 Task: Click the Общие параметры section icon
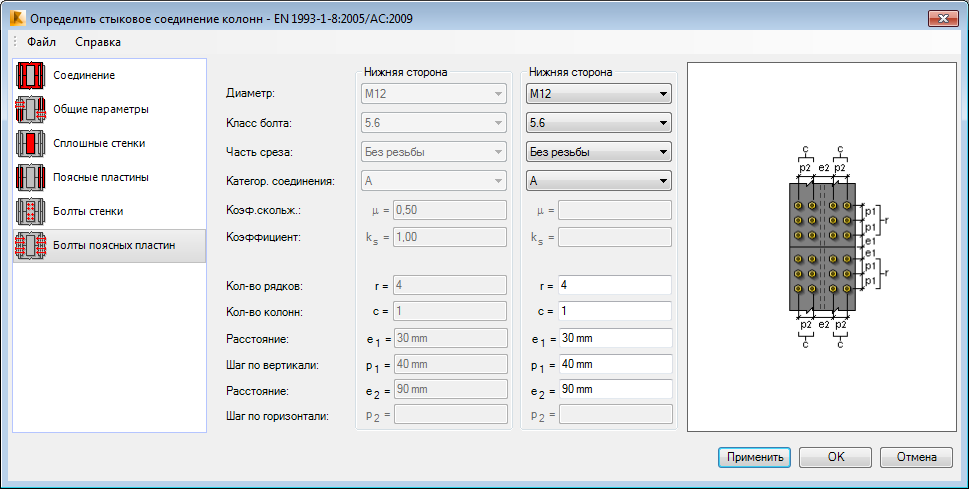point(32,109)
